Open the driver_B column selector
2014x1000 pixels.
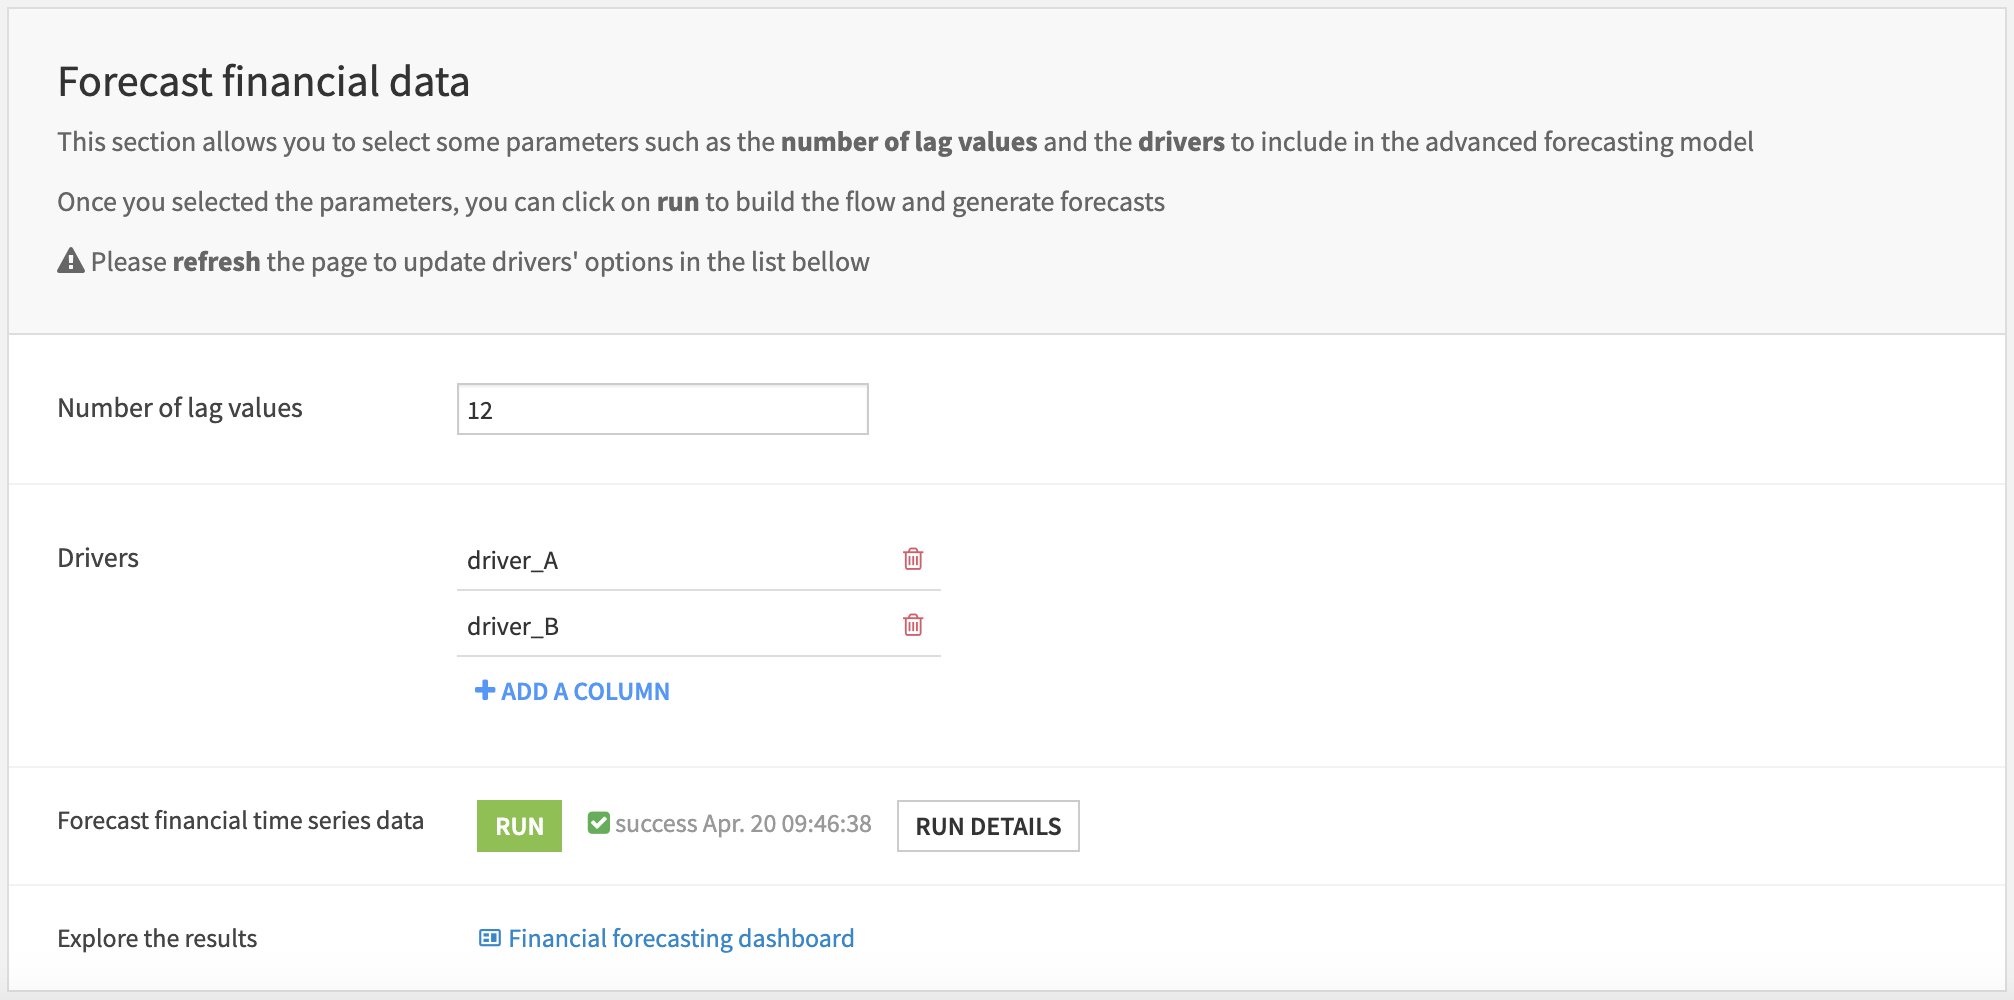pyautogui.click(x=670, y=626)
